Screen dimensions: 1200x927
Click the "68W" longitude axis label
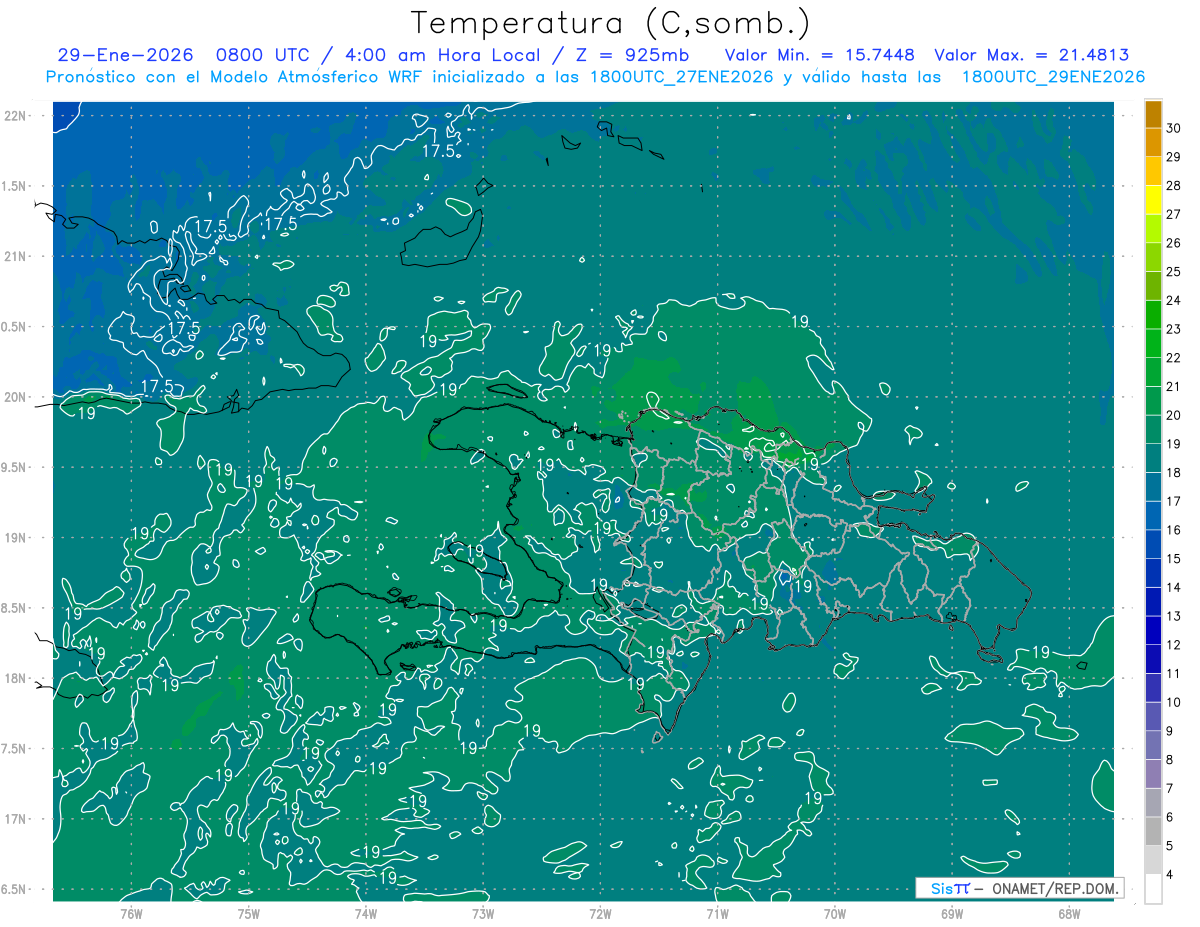(x=1069, y=913)
